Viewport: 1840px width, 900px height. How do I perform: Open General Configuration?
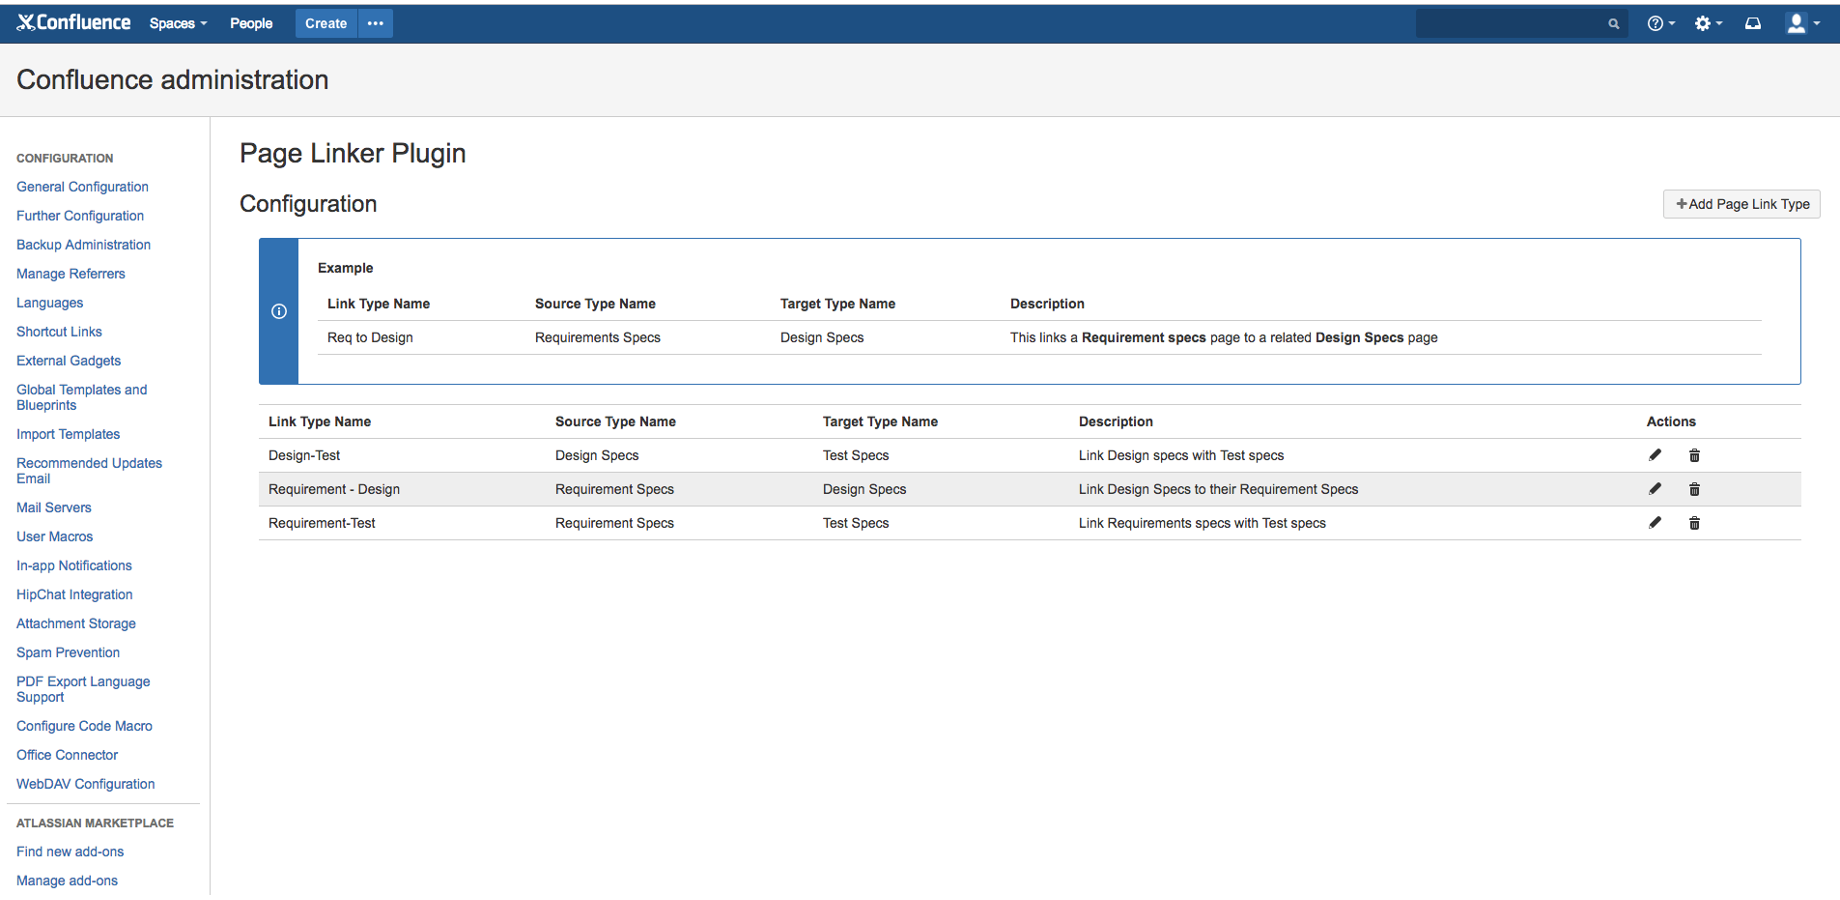(82, 187)
